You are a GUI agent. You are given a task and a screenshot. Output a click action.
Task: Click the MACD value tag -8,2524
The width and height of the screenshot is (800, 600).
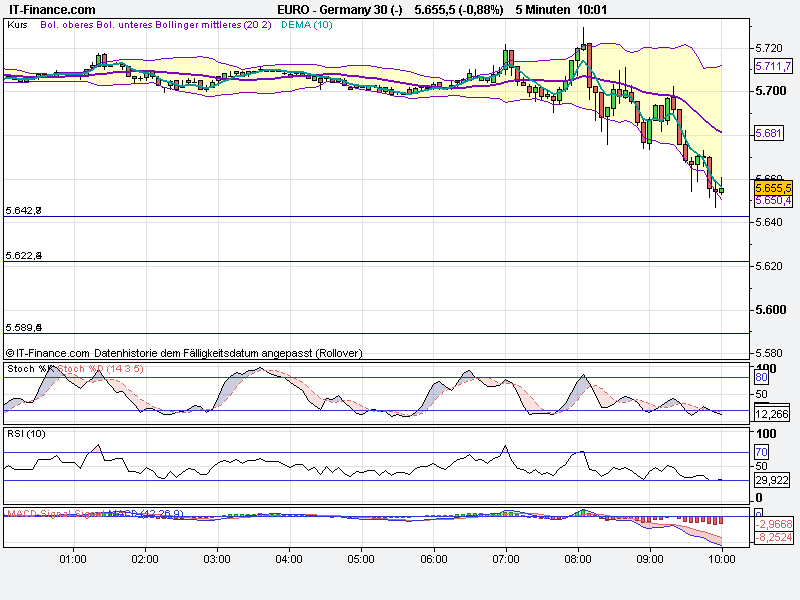(x=773, y=537)
